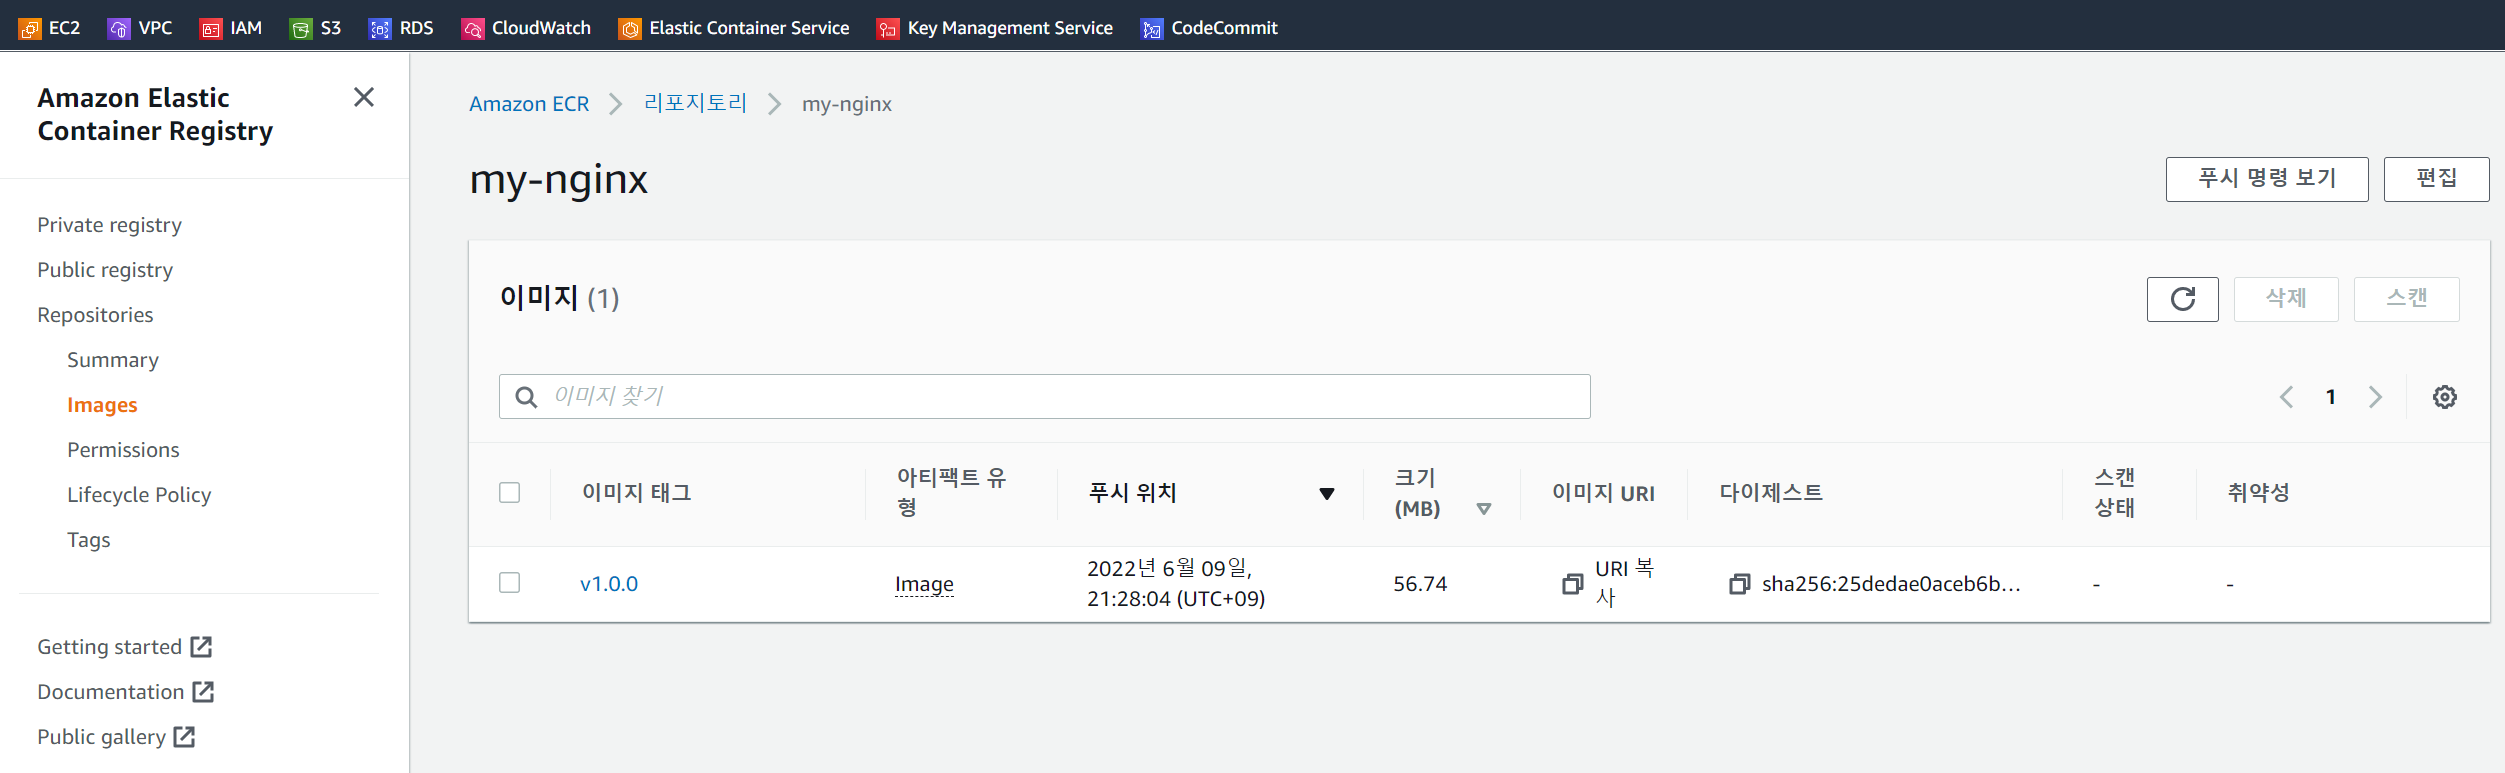
Task: Open the CodeCommit shortcut icon
Action: point(1152,29)
